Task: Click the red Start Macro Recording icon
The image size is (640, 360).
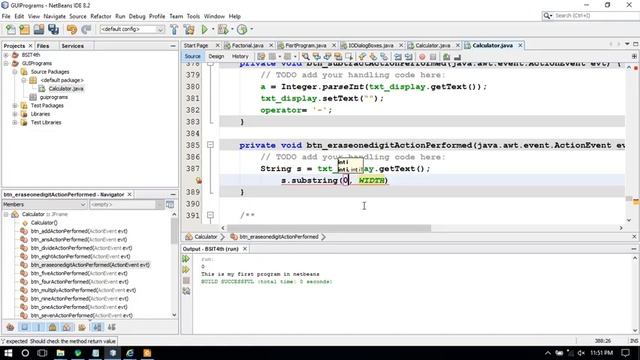Action: point(422,56)
